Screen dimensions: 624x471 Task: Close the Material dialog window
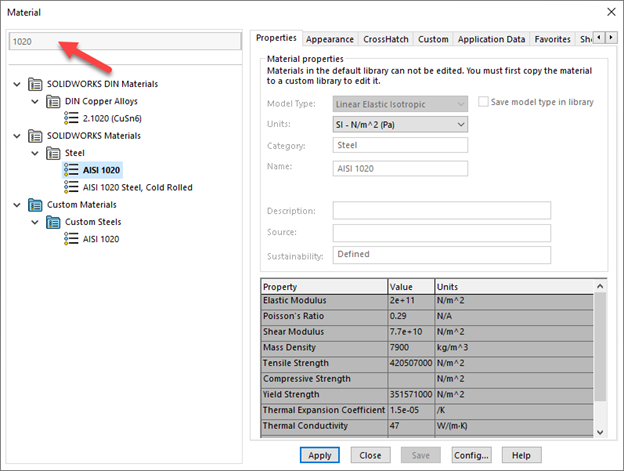pyautogui.click(x=611, y=12)
